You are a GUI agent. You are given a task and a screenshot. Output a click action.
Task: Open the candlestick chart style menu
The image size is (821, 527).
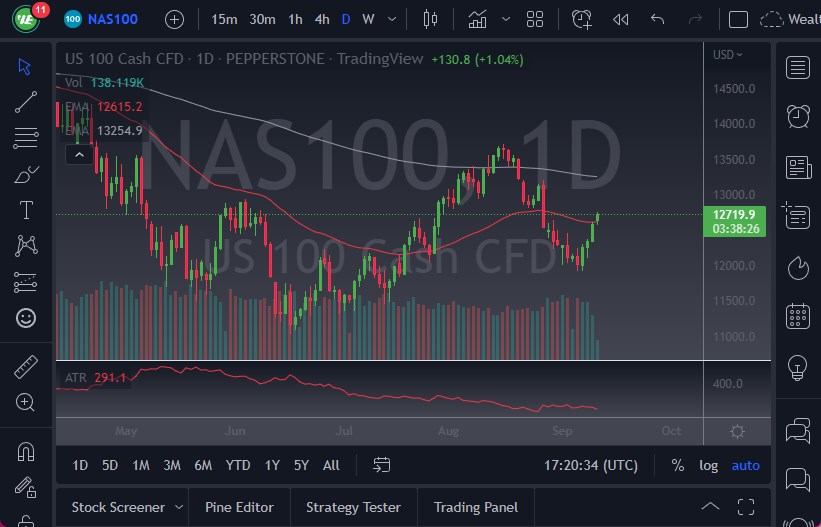click(x=430, y=19)
